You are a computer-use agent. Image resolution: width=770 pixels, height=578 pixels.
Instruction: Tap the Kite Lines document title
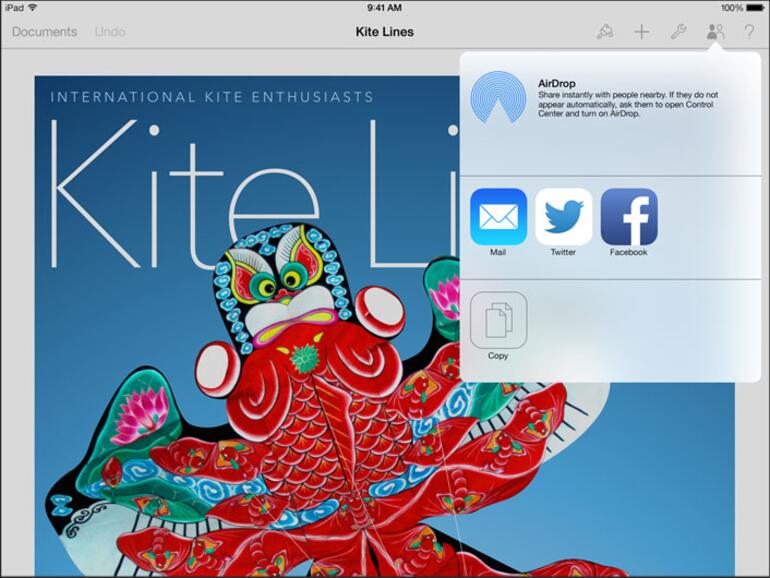point(385,32)
